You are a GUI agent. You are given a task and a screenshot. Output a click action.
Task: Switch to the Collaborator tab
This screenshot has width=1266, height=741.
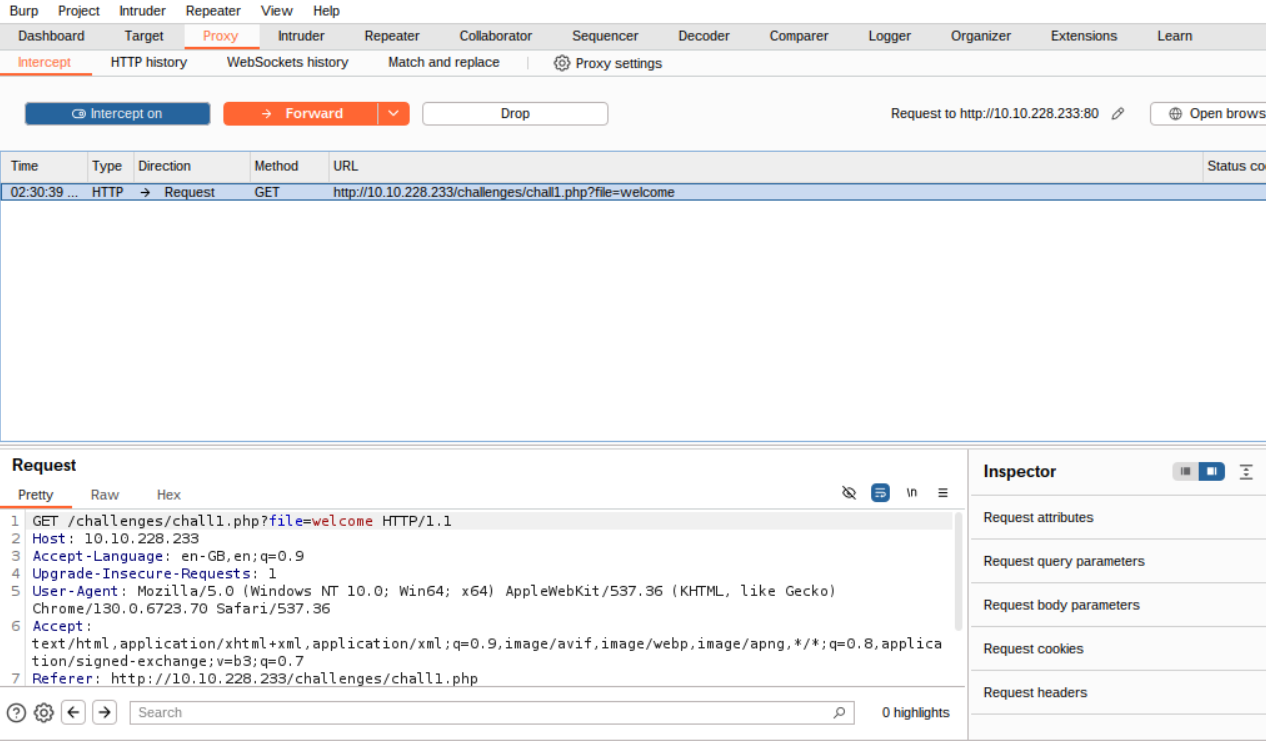point(496,36)
